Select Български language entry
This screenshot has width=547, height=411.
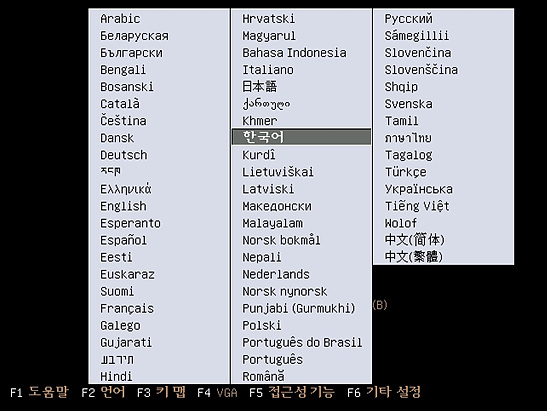pyautogui.click(x=132, y=53)
